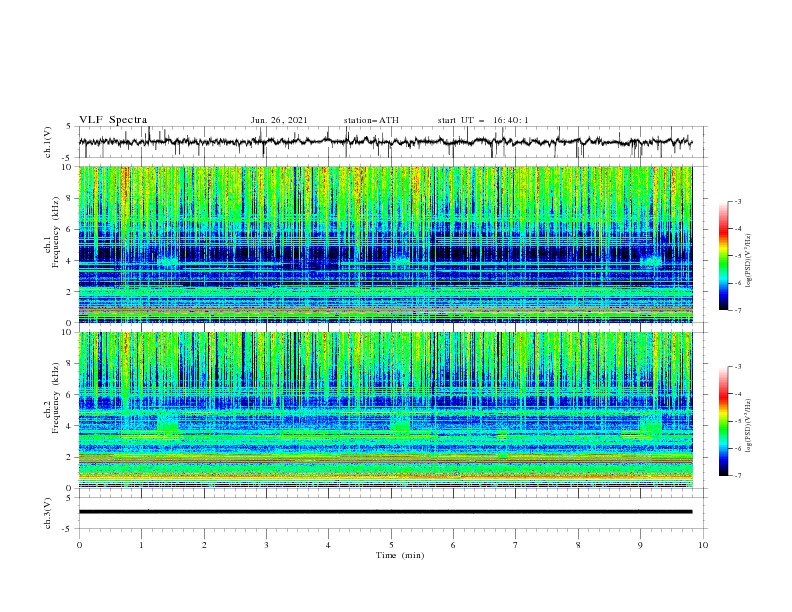Click the ch.1(V) waveform axis label
Image resolution: width=792 pixels, height=612 pixels.
pos(48,142)
